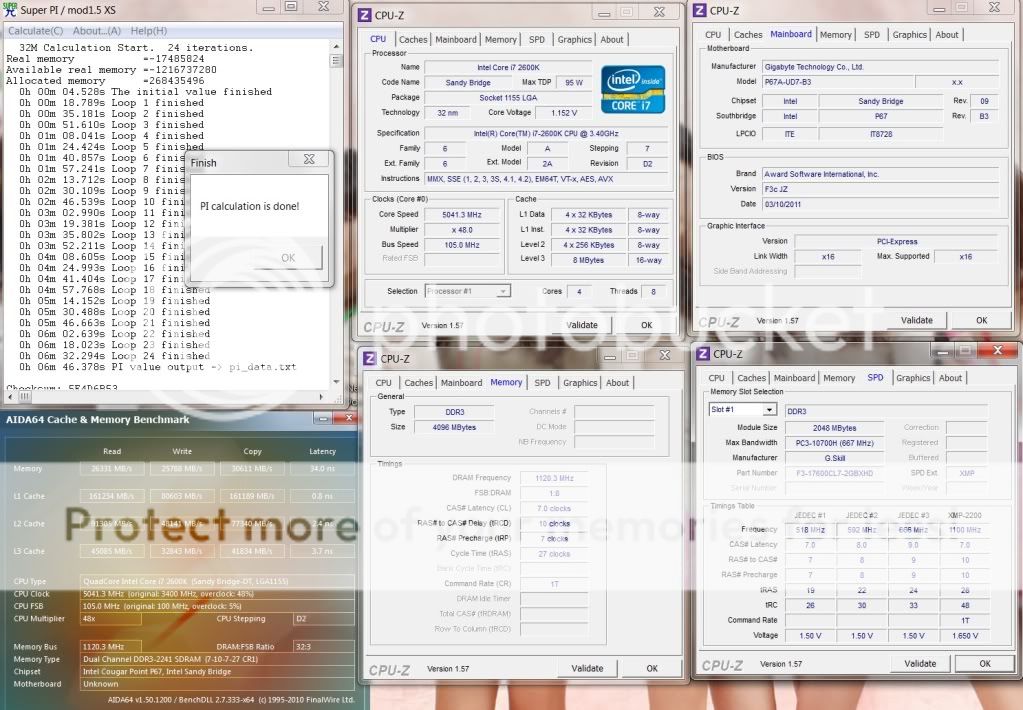Click the Bus Speed value '105.0 MHz'
1023x710 pixels.
(462, 245)
